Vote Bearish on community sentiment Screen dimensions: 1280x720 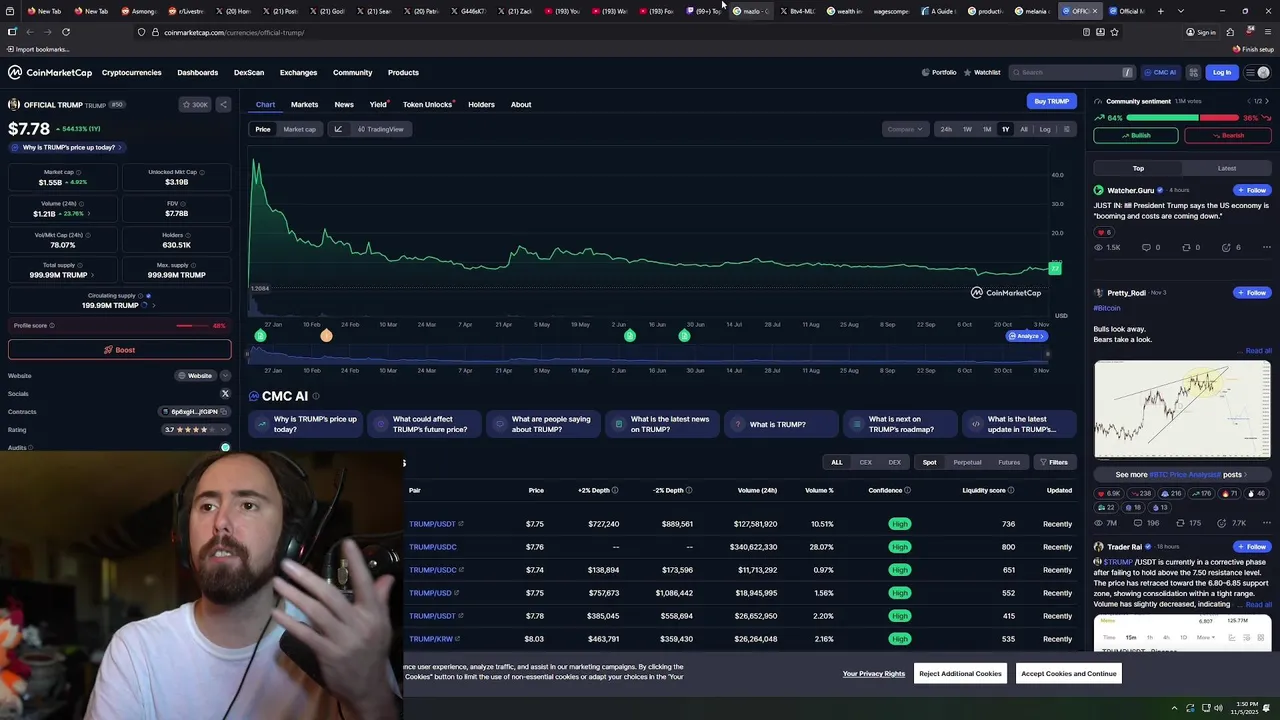coord(1228,135)
